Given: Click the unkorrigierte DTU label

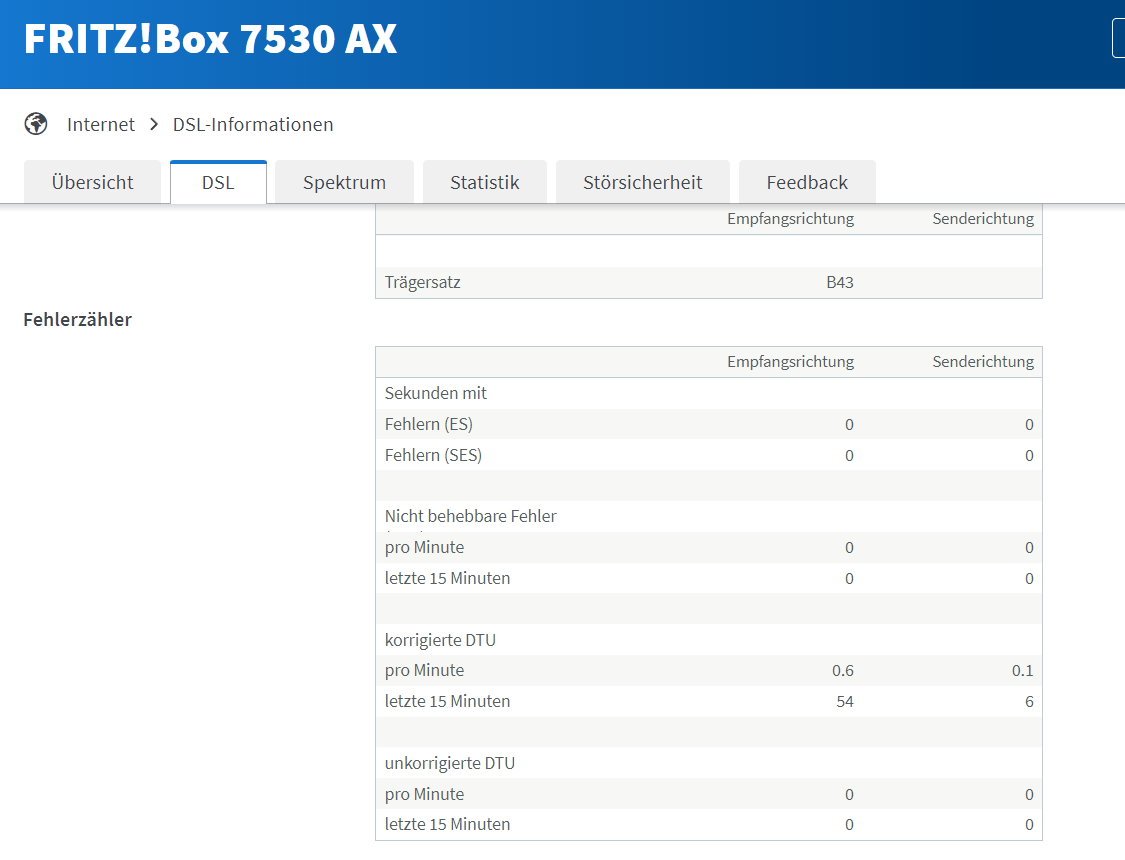Looking at the screenshot, I should click(450, 763).
